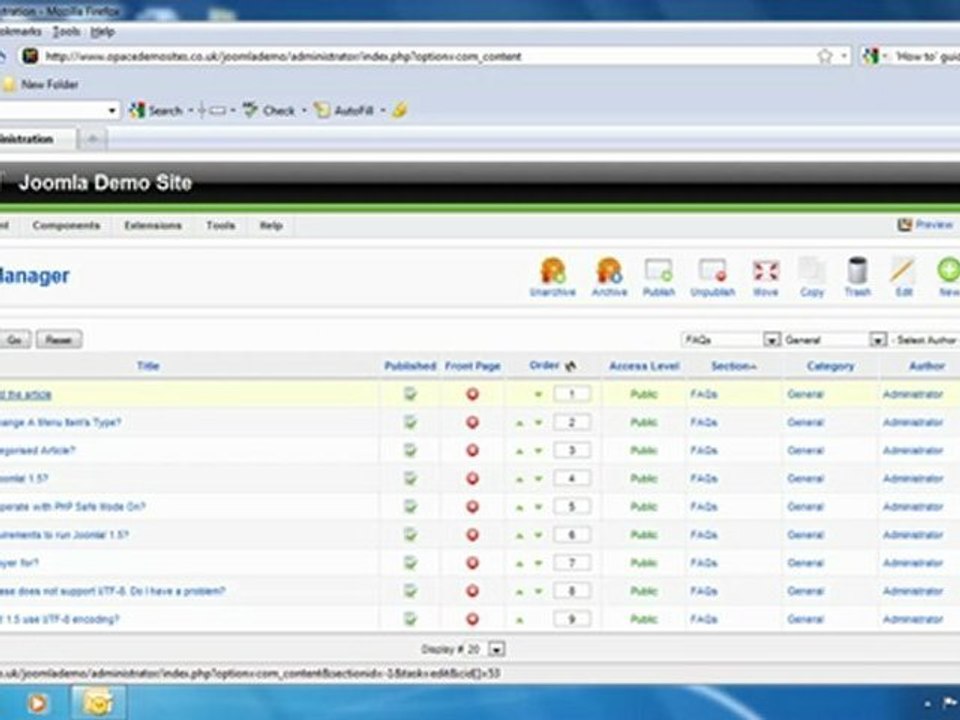Open the new tab button
Image resolution: width=960 pixels, height=720 pixels.
pyautogui.click(x=92, y=139)
